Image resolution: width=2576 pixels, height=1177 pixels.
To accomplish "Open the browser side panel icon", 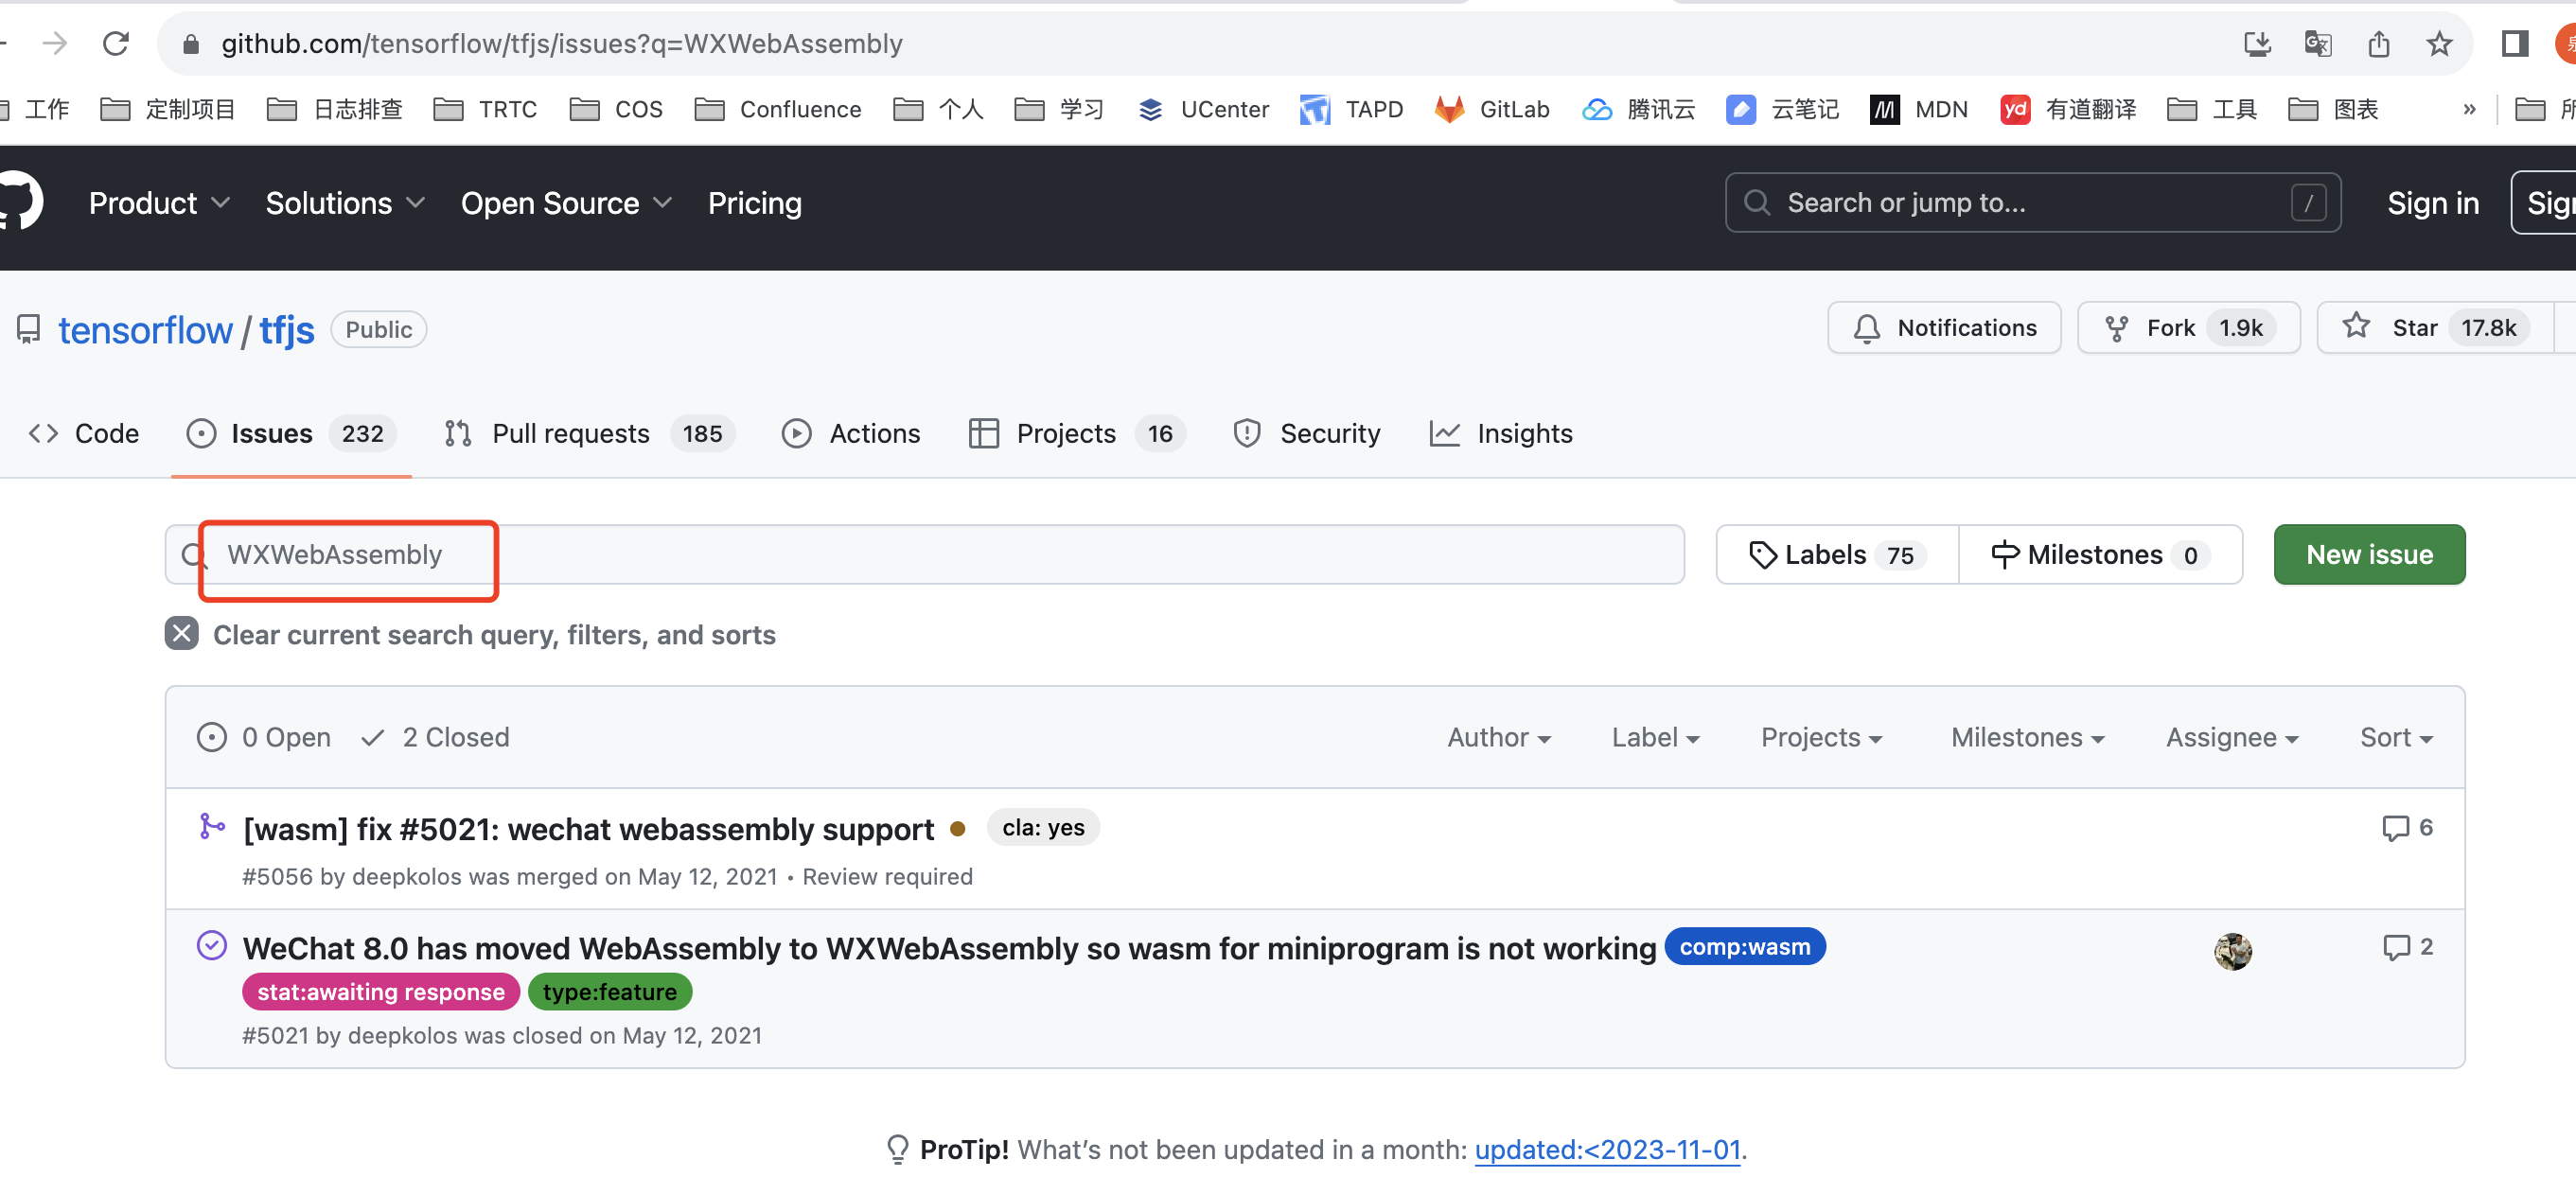I will (2514, 43).
